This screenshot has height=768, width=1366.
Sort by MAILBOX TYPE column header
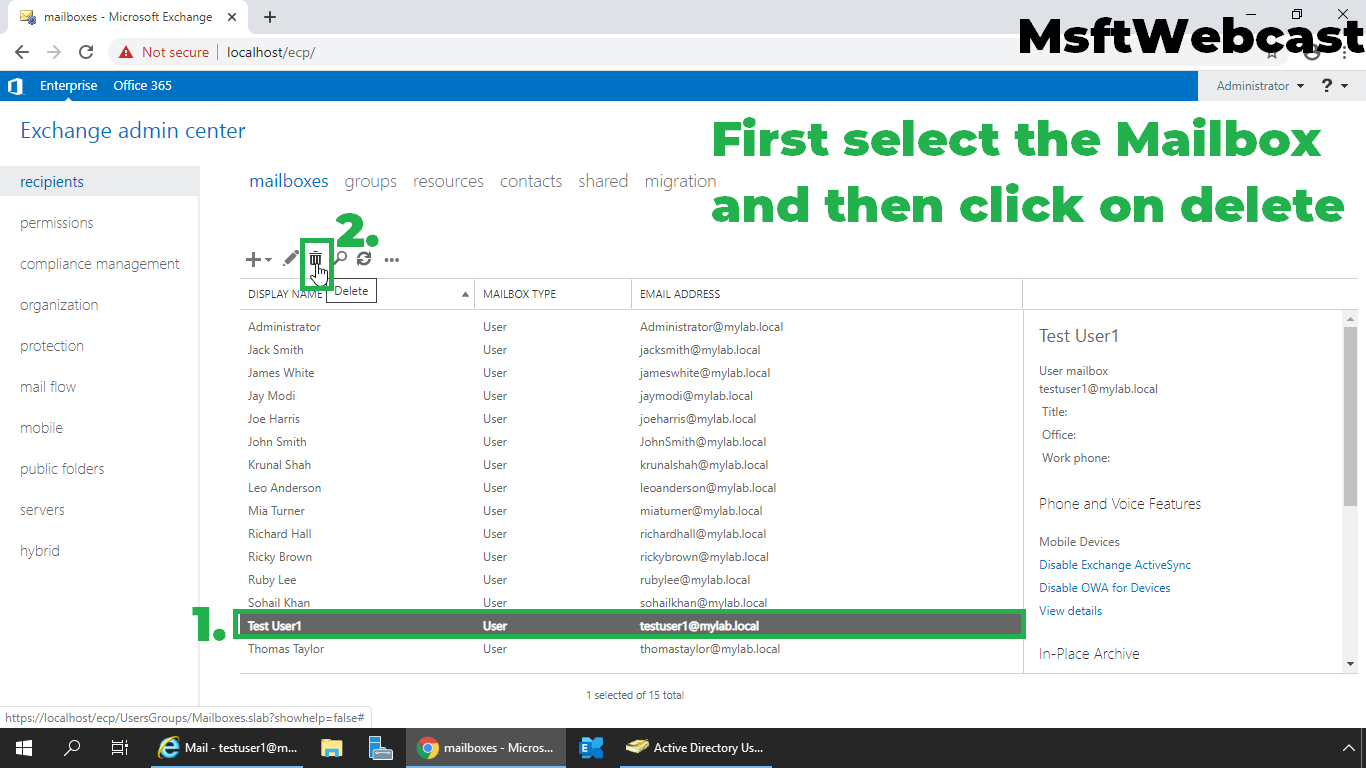click(x=553, y=294)
